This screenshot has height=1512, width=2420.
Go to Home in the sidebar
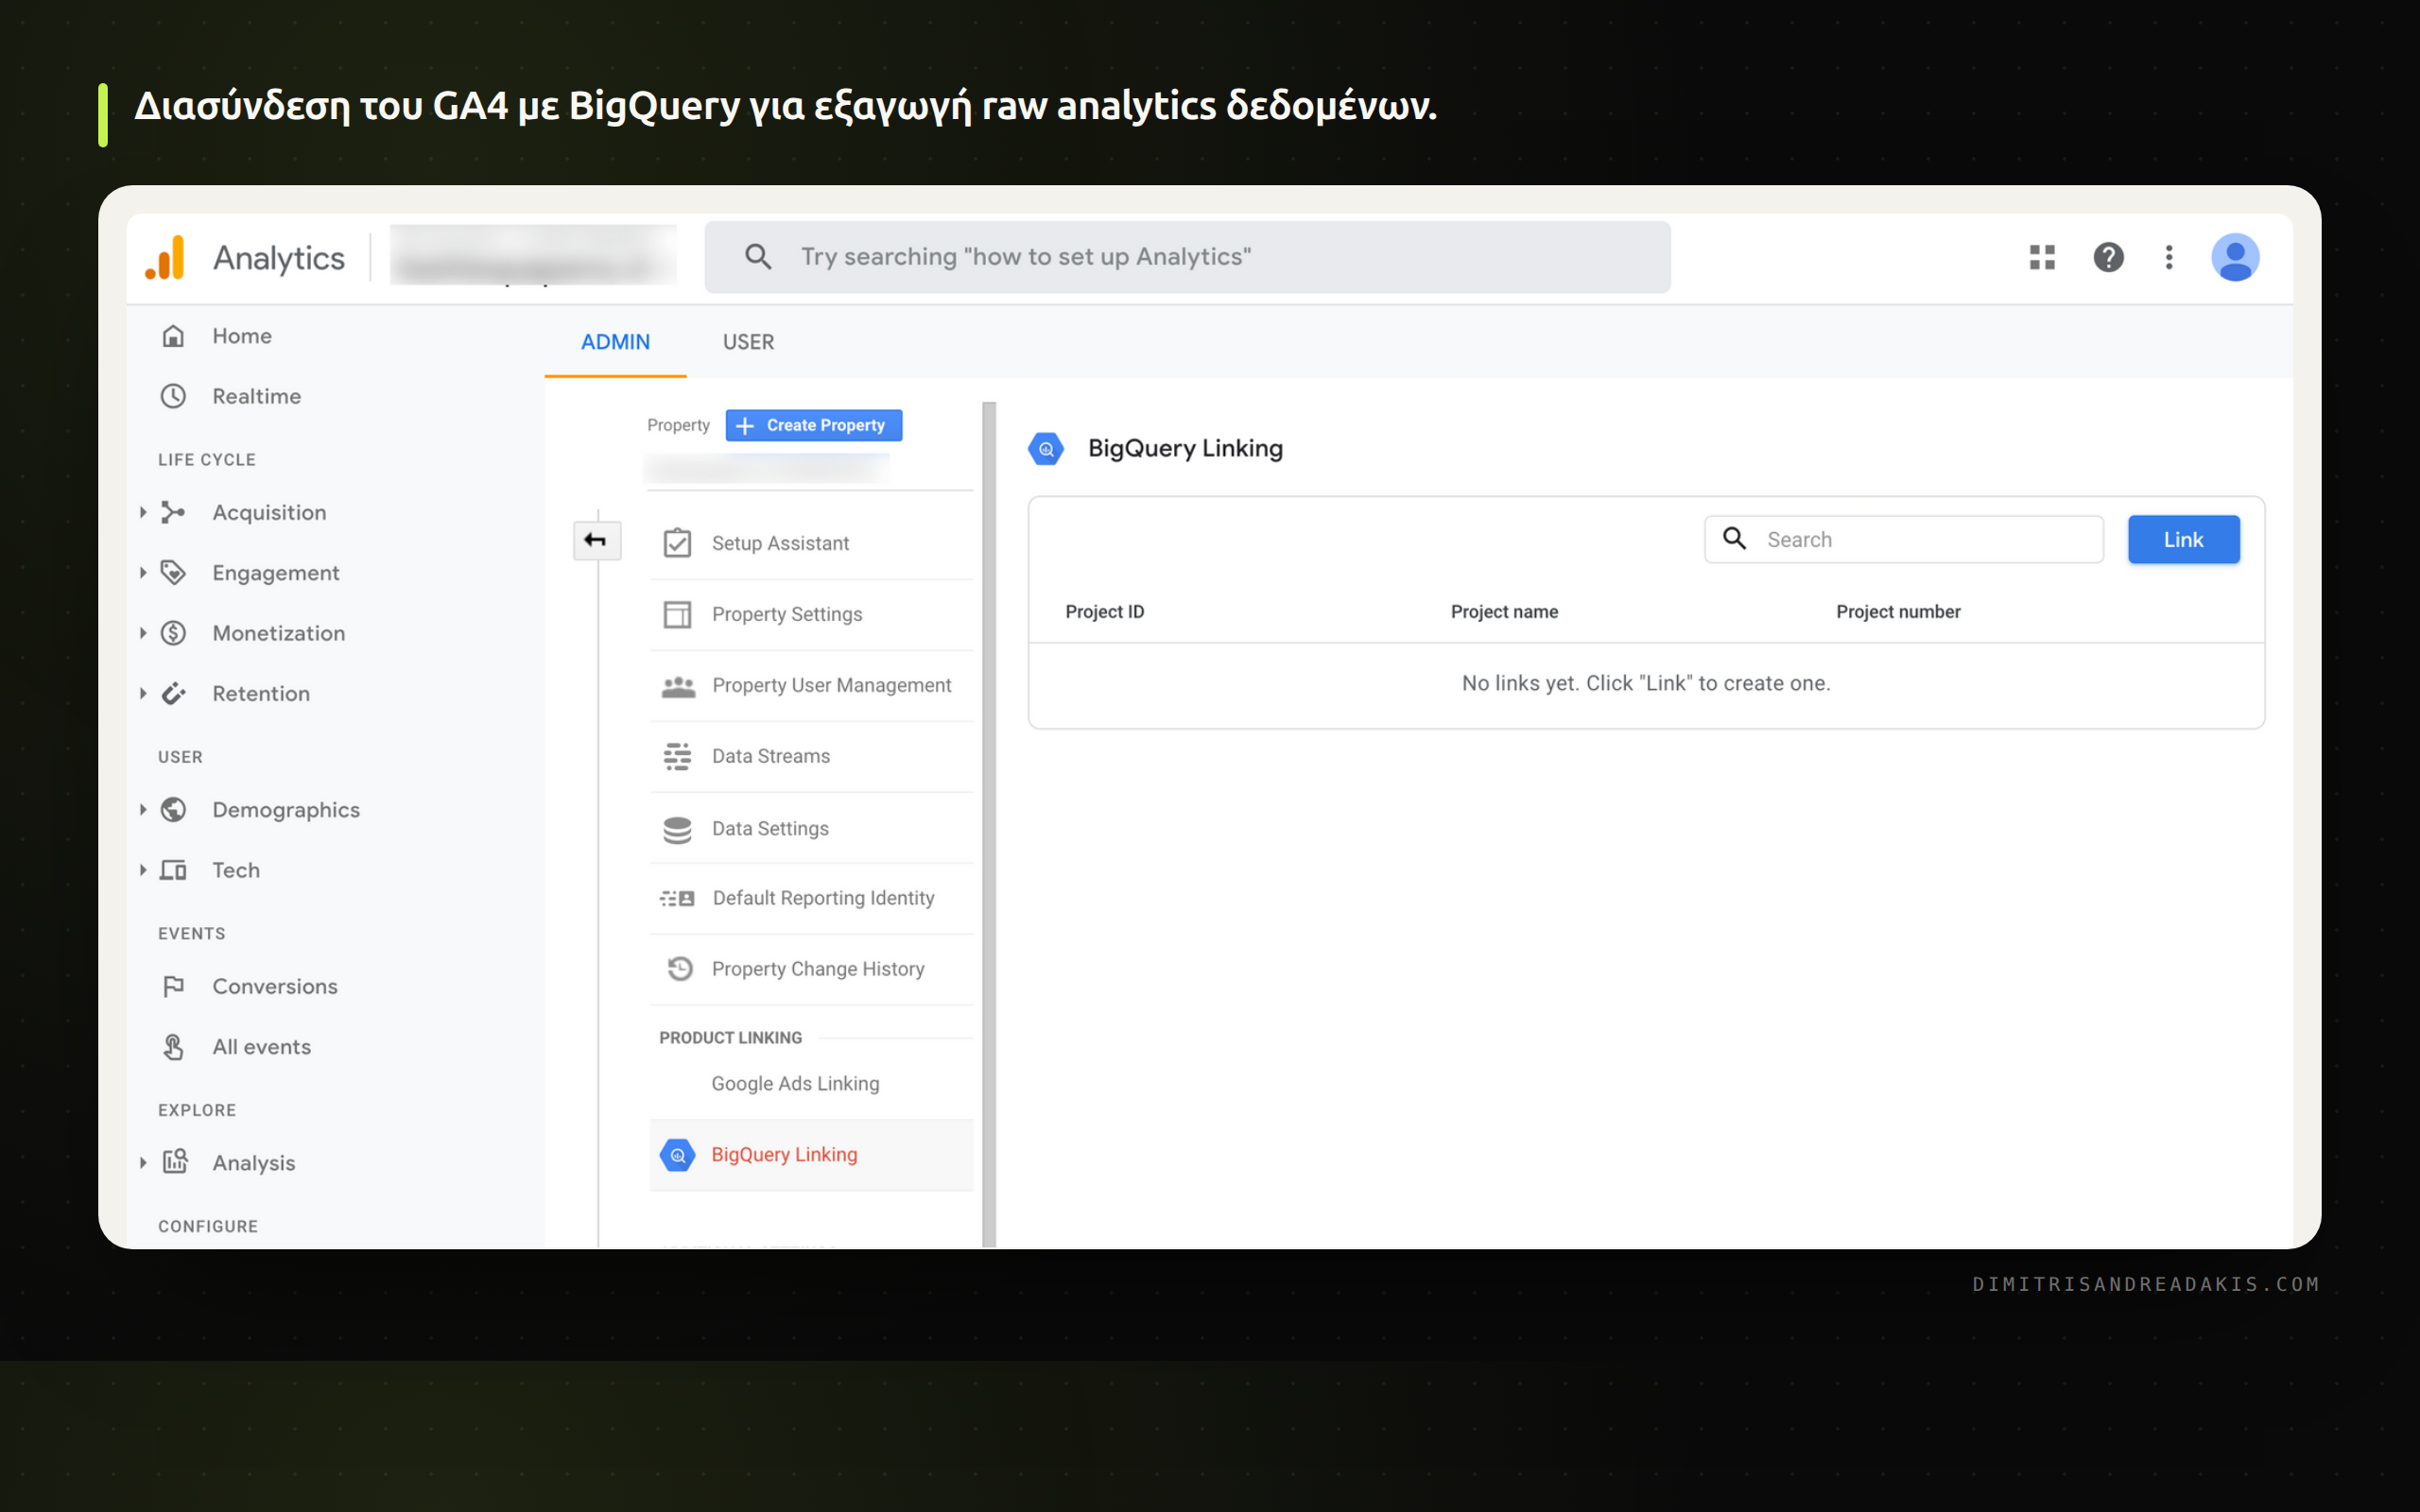click(x=242, y=336)
